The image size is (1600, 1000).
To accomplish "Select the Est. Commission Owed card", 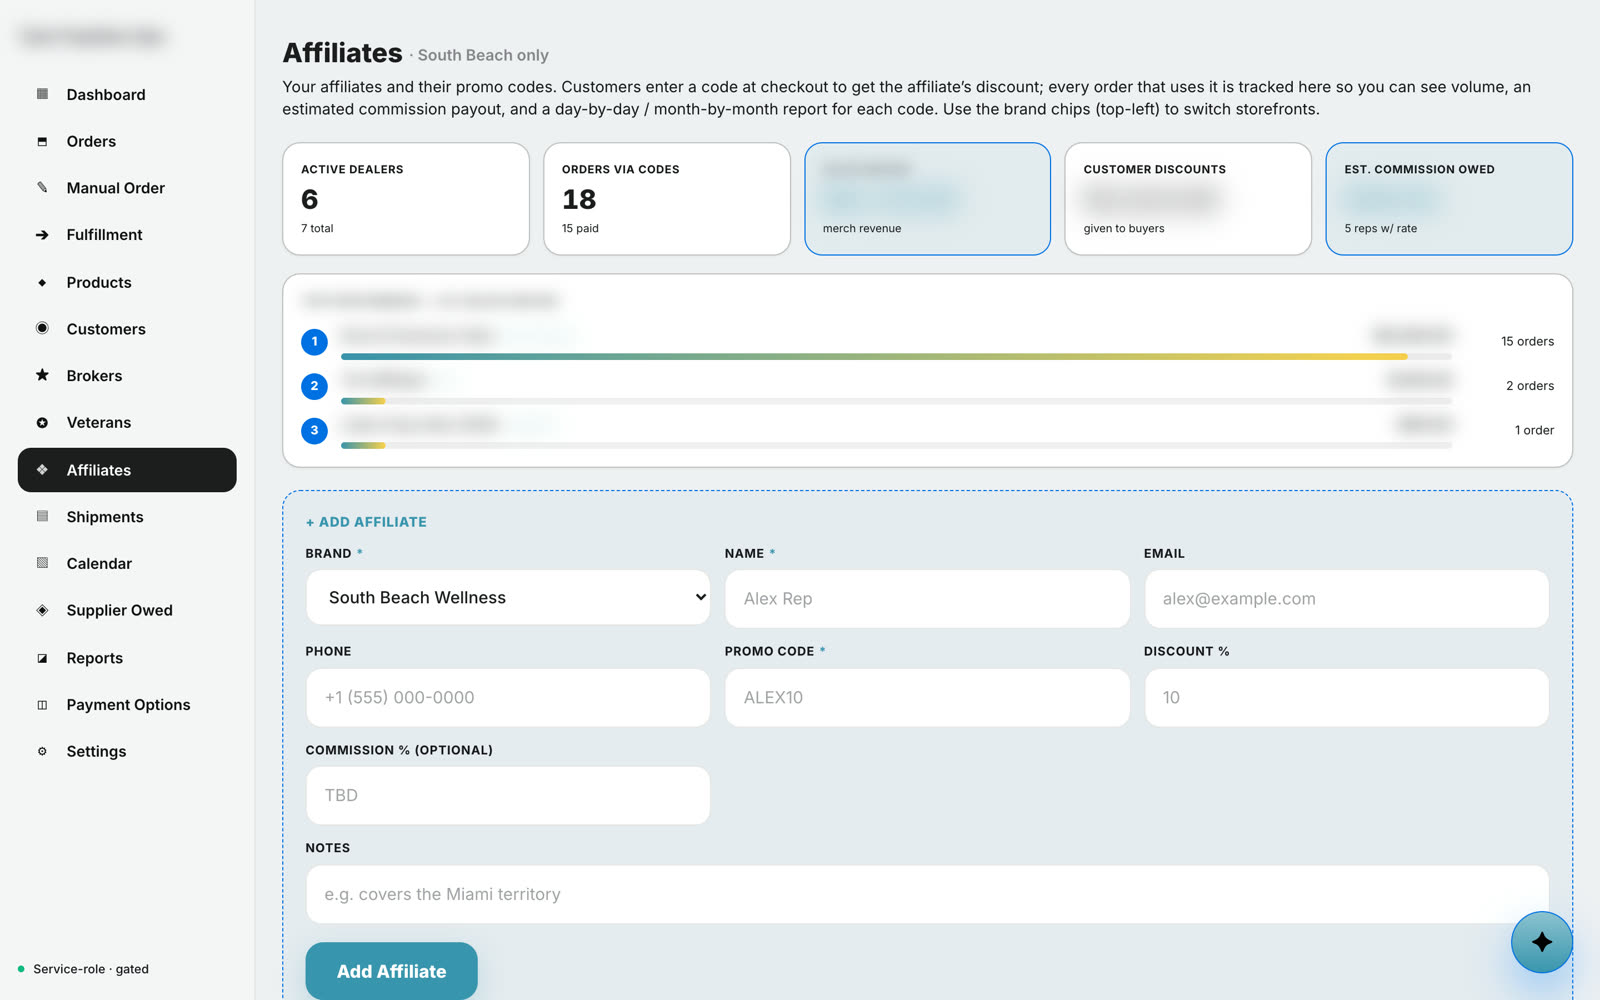I will (1449, 199).
